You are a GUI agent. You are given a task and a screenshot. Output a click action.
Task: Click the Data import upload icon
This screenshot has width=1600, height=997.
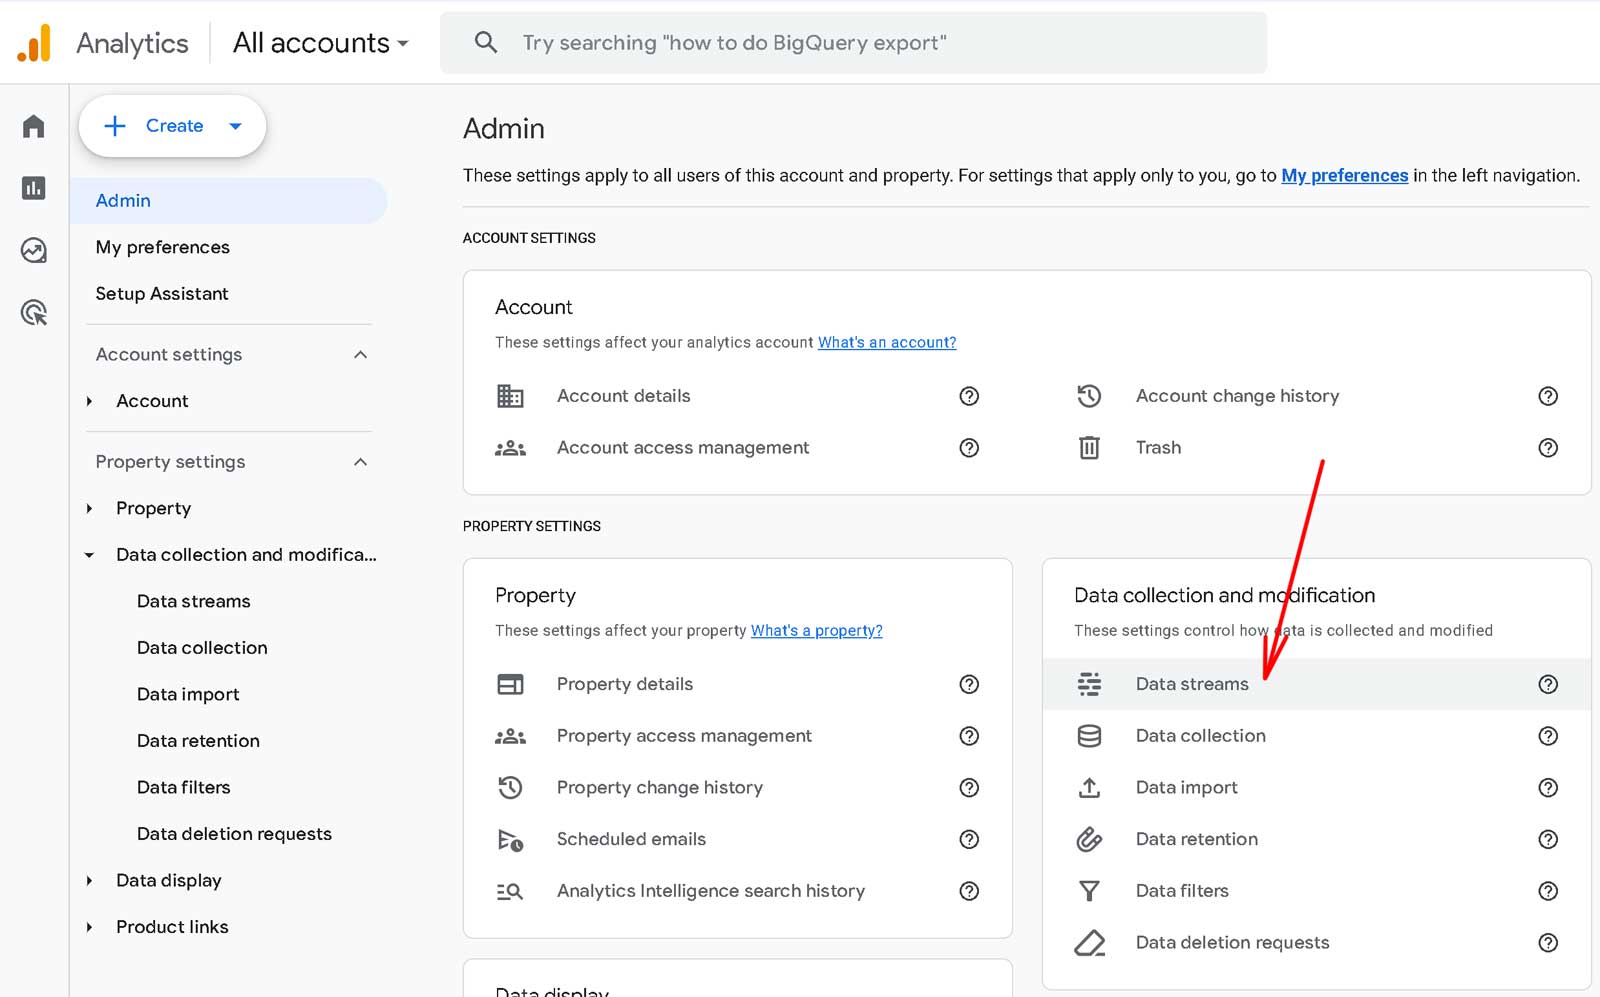pyautogui.click(x=1089, y=788)
